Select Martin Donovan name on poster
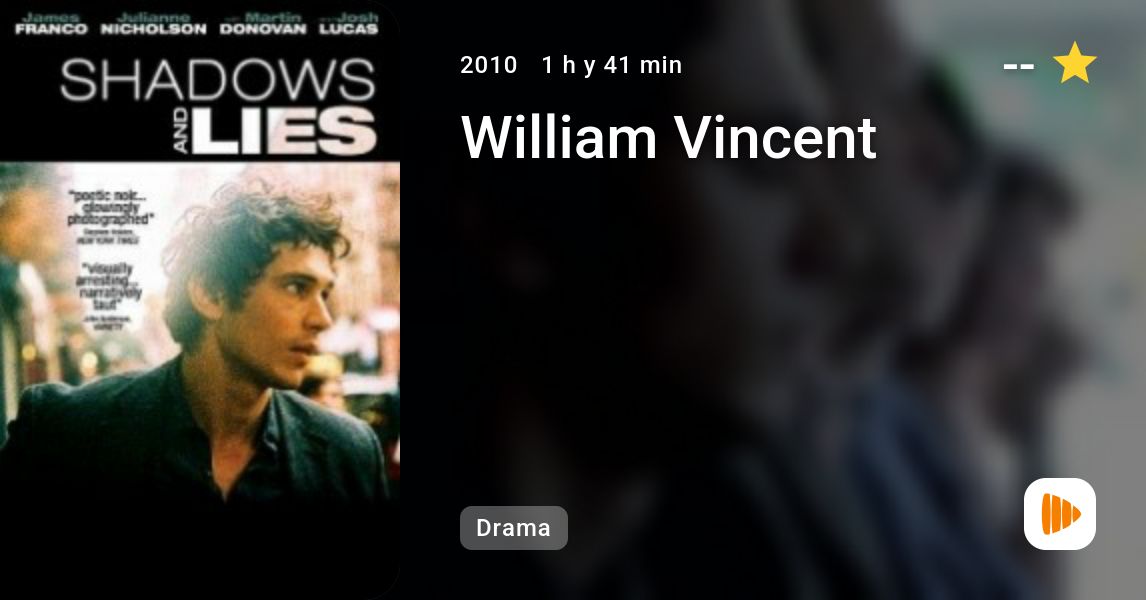Image resolution: width=1146 pixels, height=600 pixels. tap(263, 23)
